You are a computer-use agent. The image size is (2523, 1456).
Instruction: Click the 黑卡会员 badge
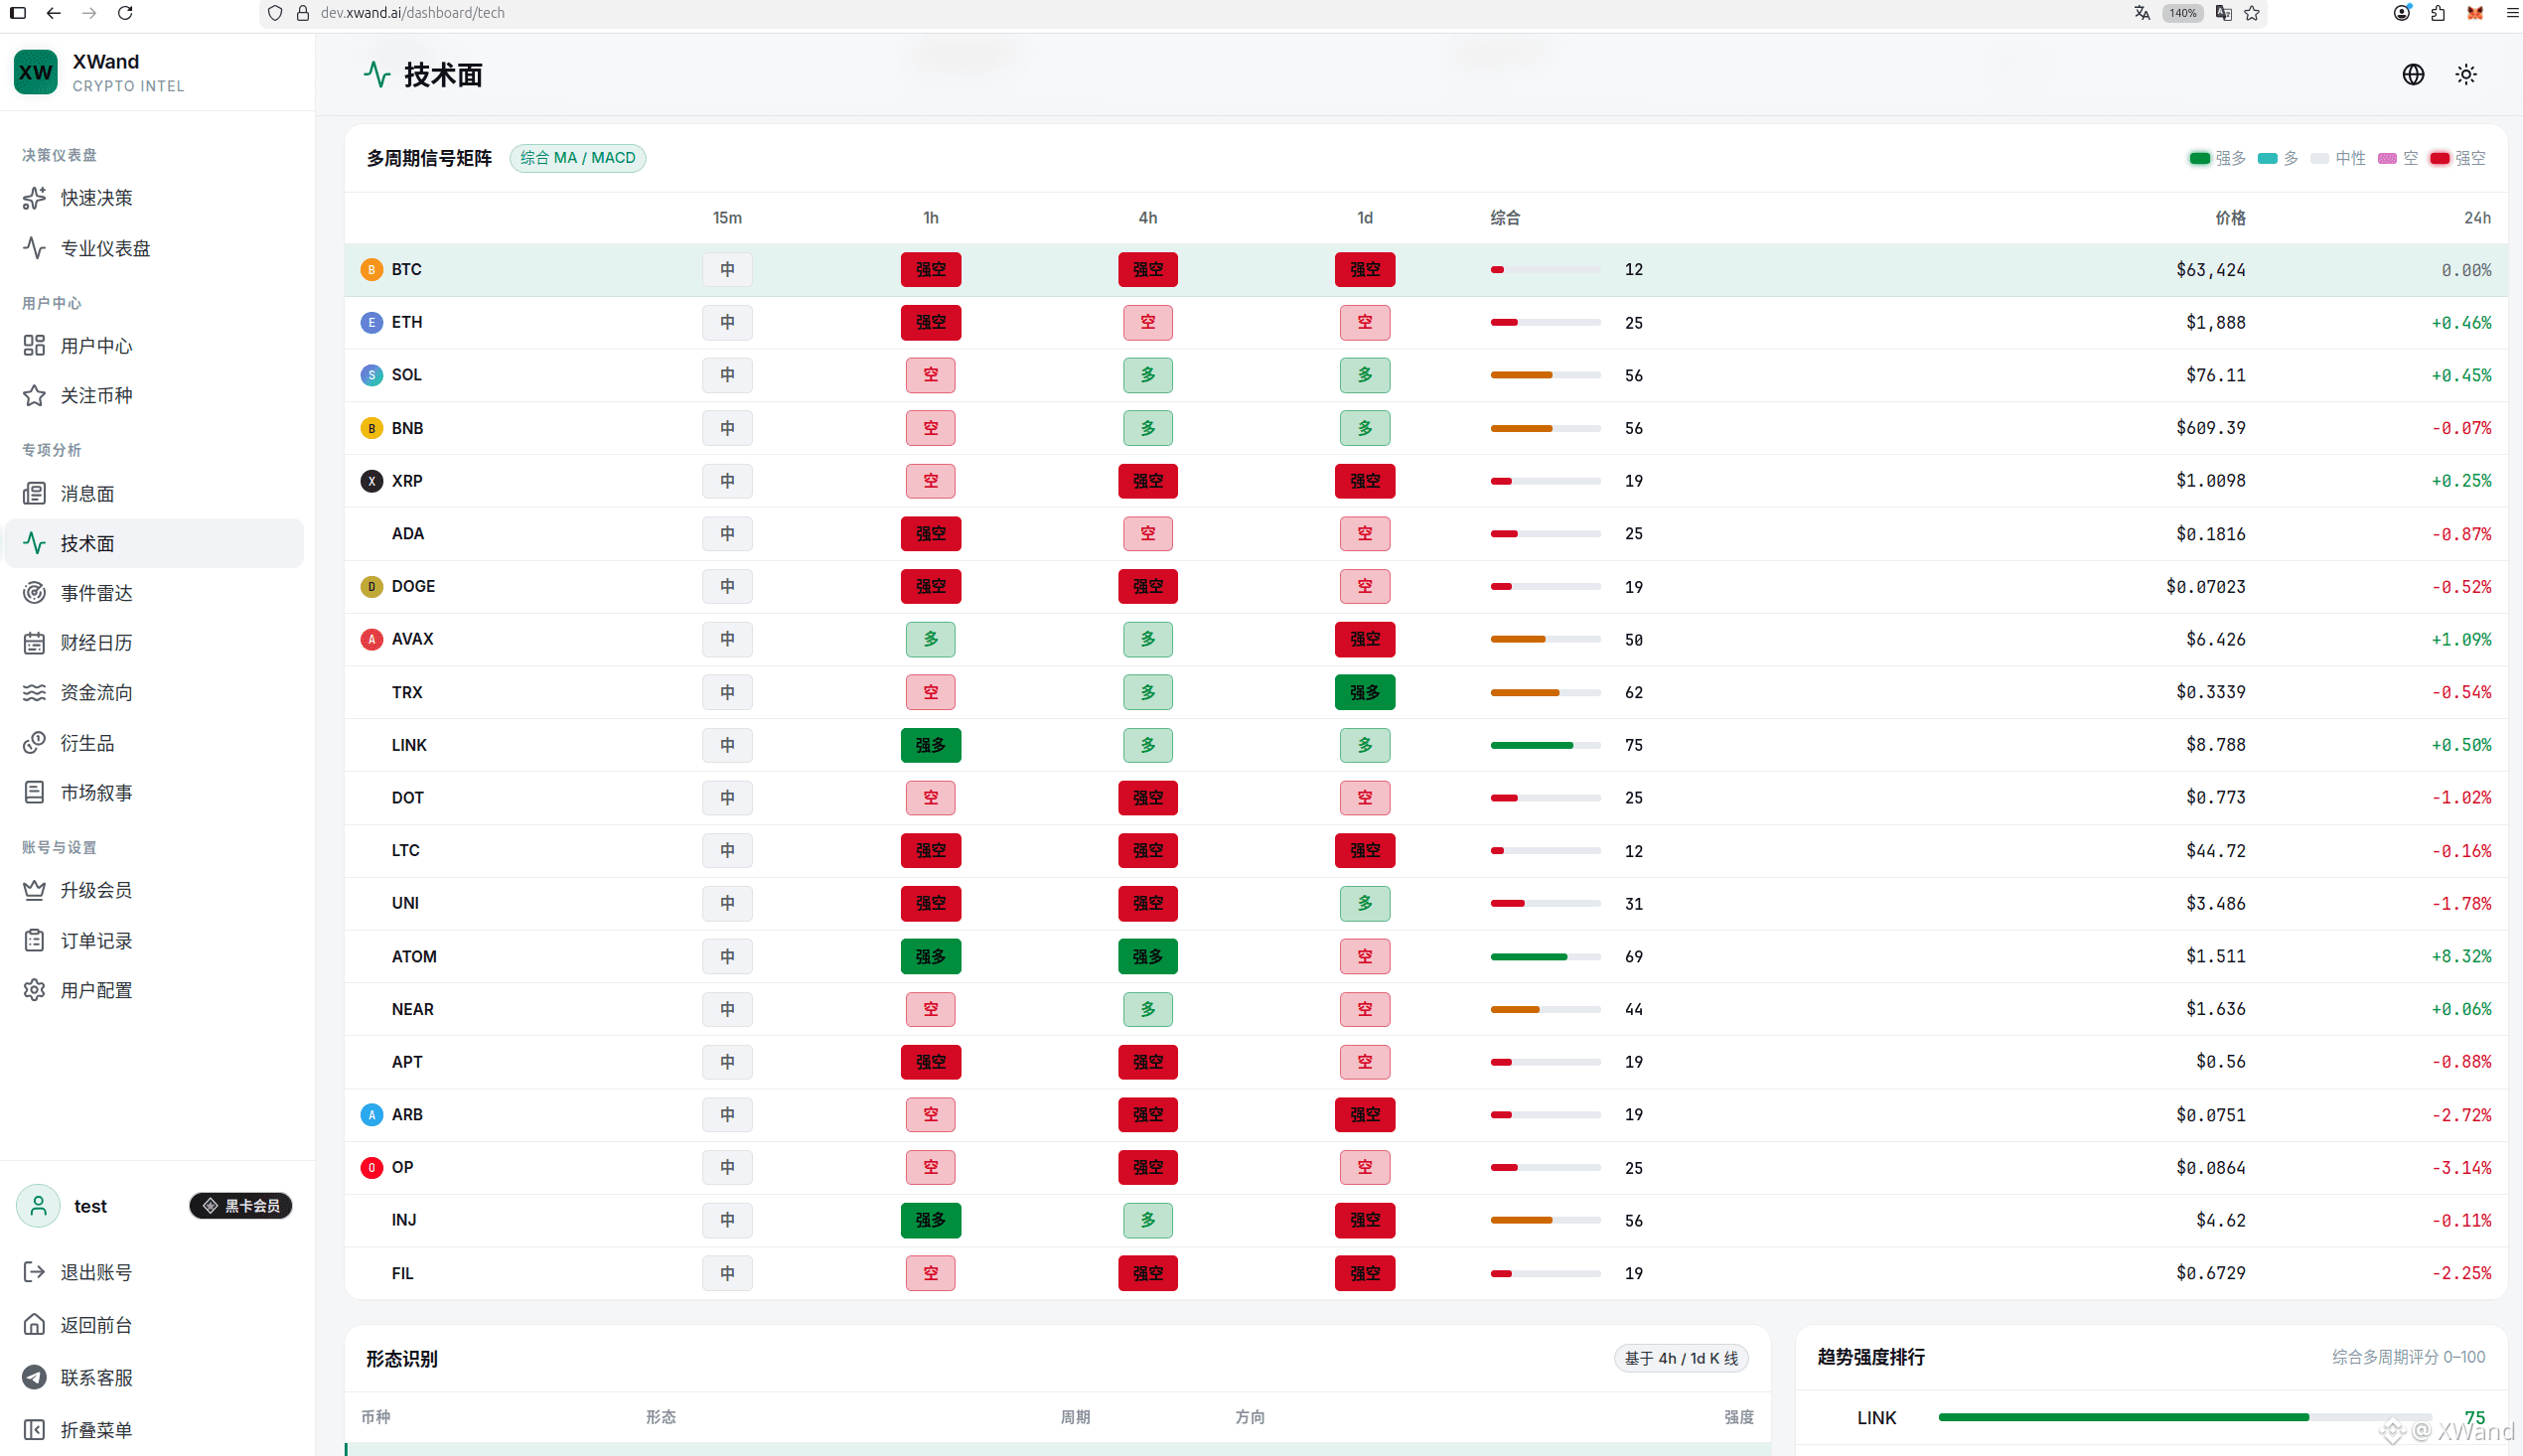[x=241, y=1206]
